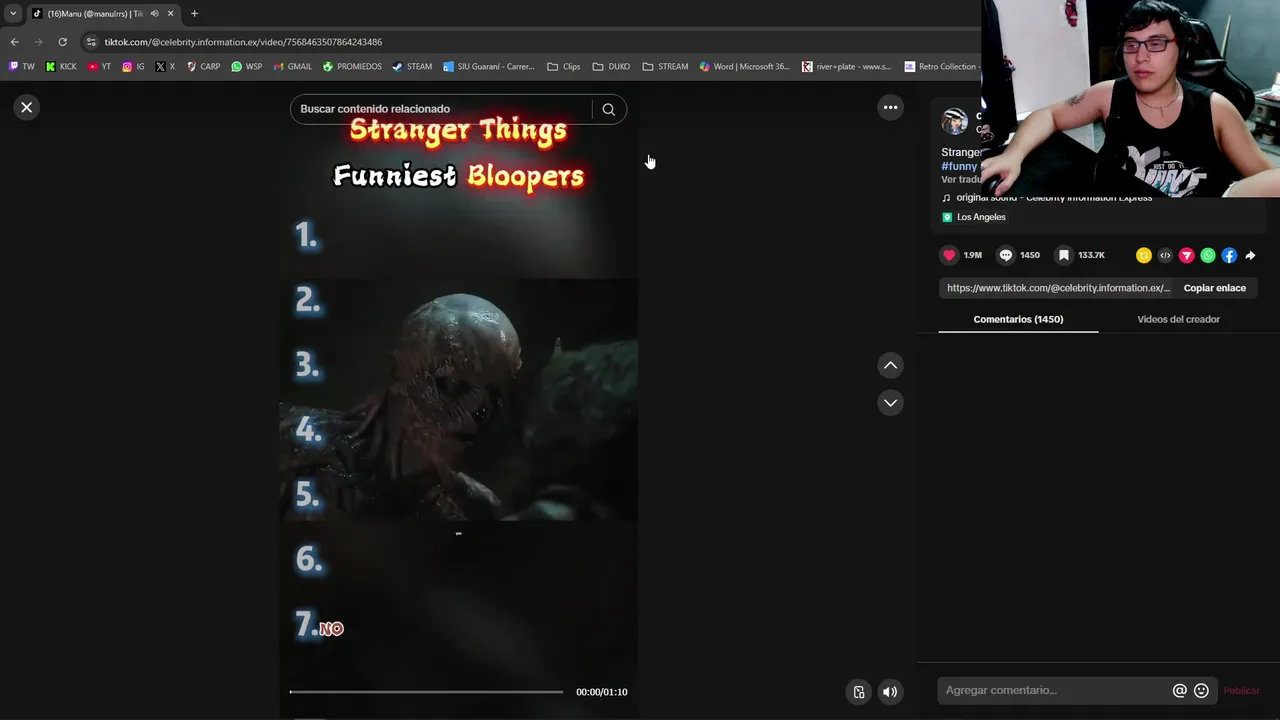Open more share options arrow
Image resolution: width=1280 pixels, height=720 pixels.
[1250, 255]
